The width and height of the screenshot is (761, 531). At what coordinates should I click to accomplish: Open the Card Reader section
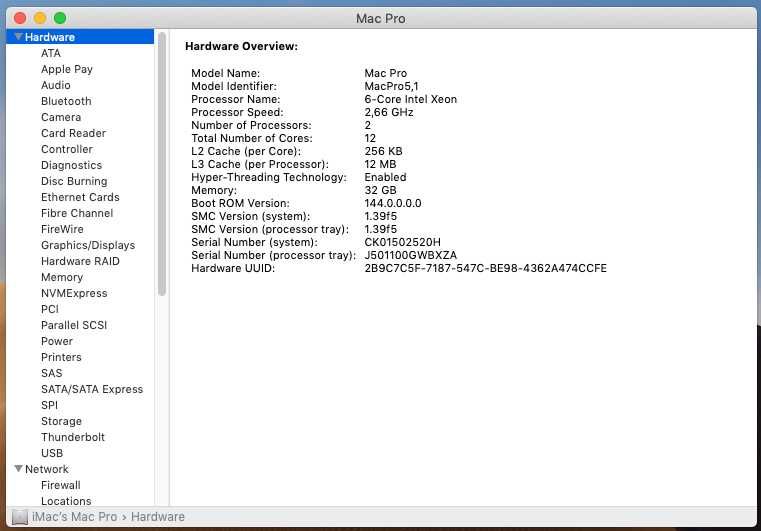pos(73,133)
